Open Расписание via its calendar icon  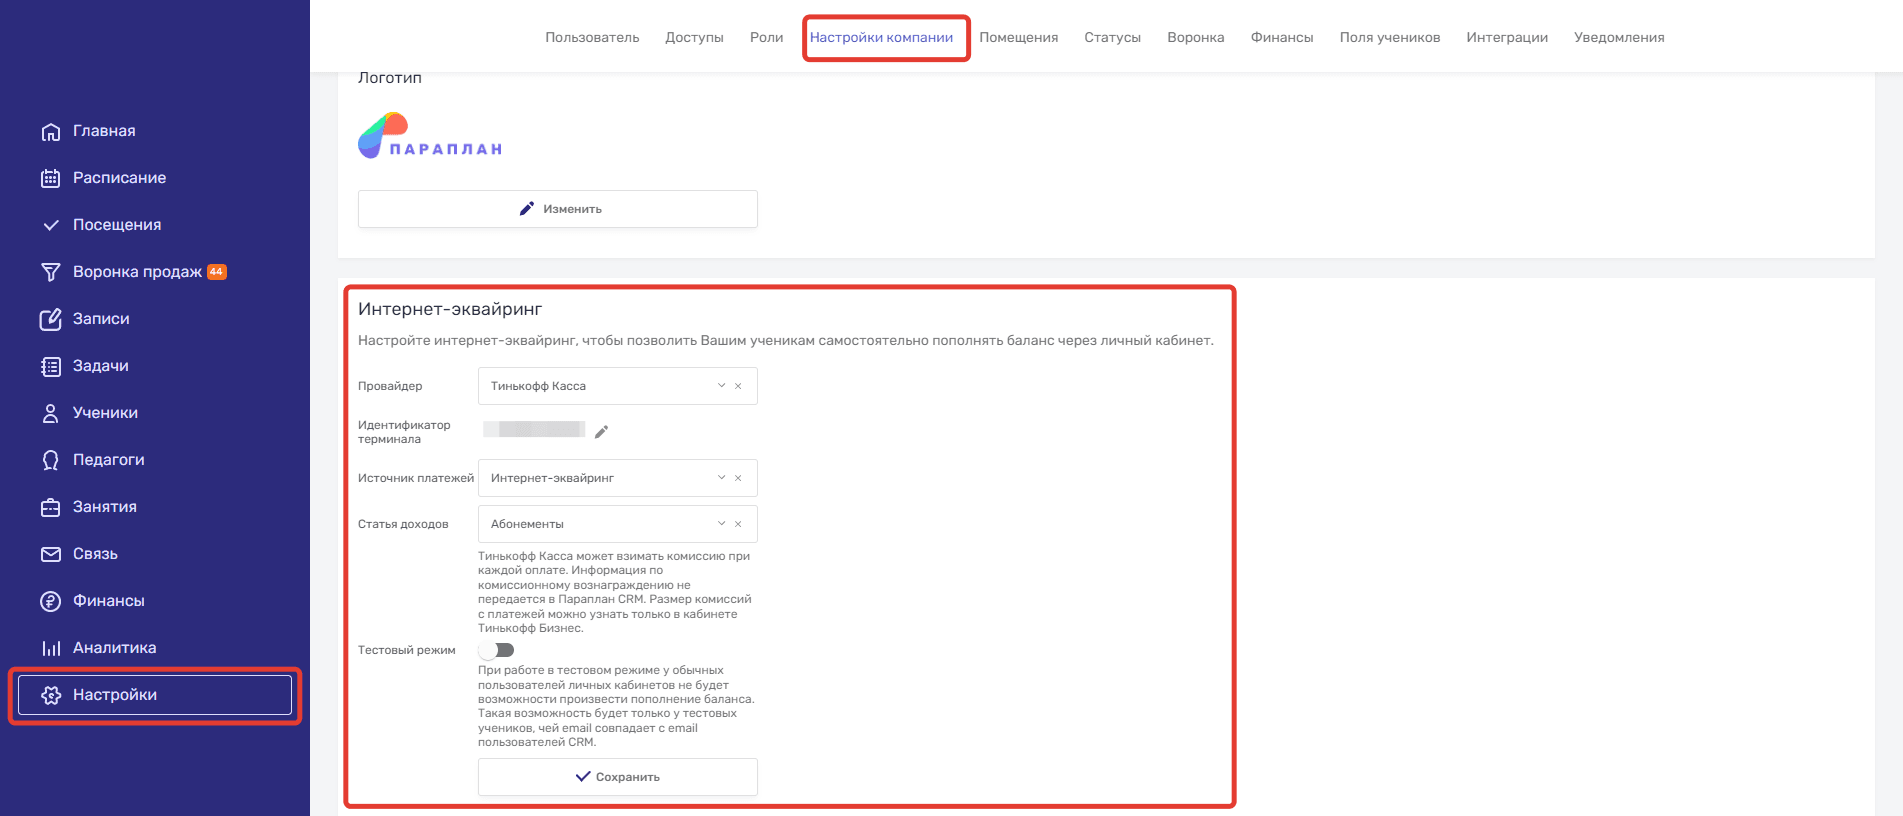pyautogui.click(x=50, y=179)
